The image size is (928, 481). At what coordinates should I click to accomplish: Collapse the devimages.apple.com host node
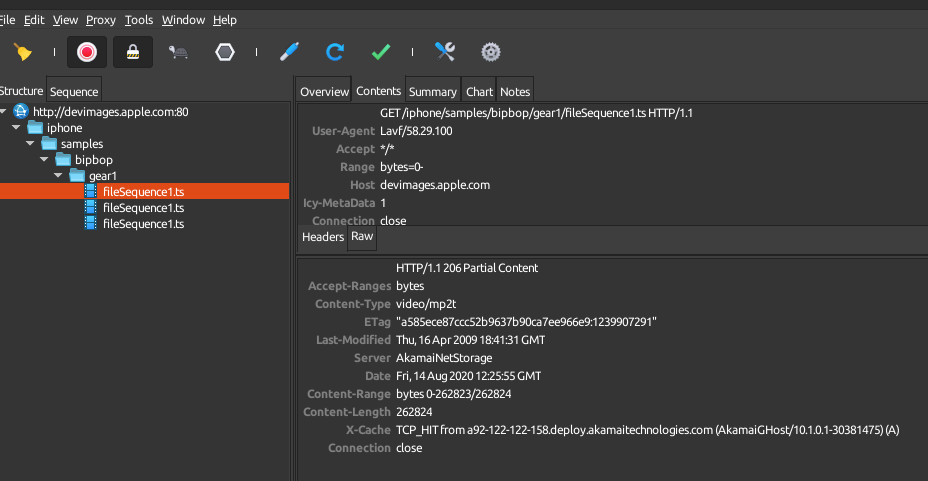pyautogui.click(x=5, y=112)
